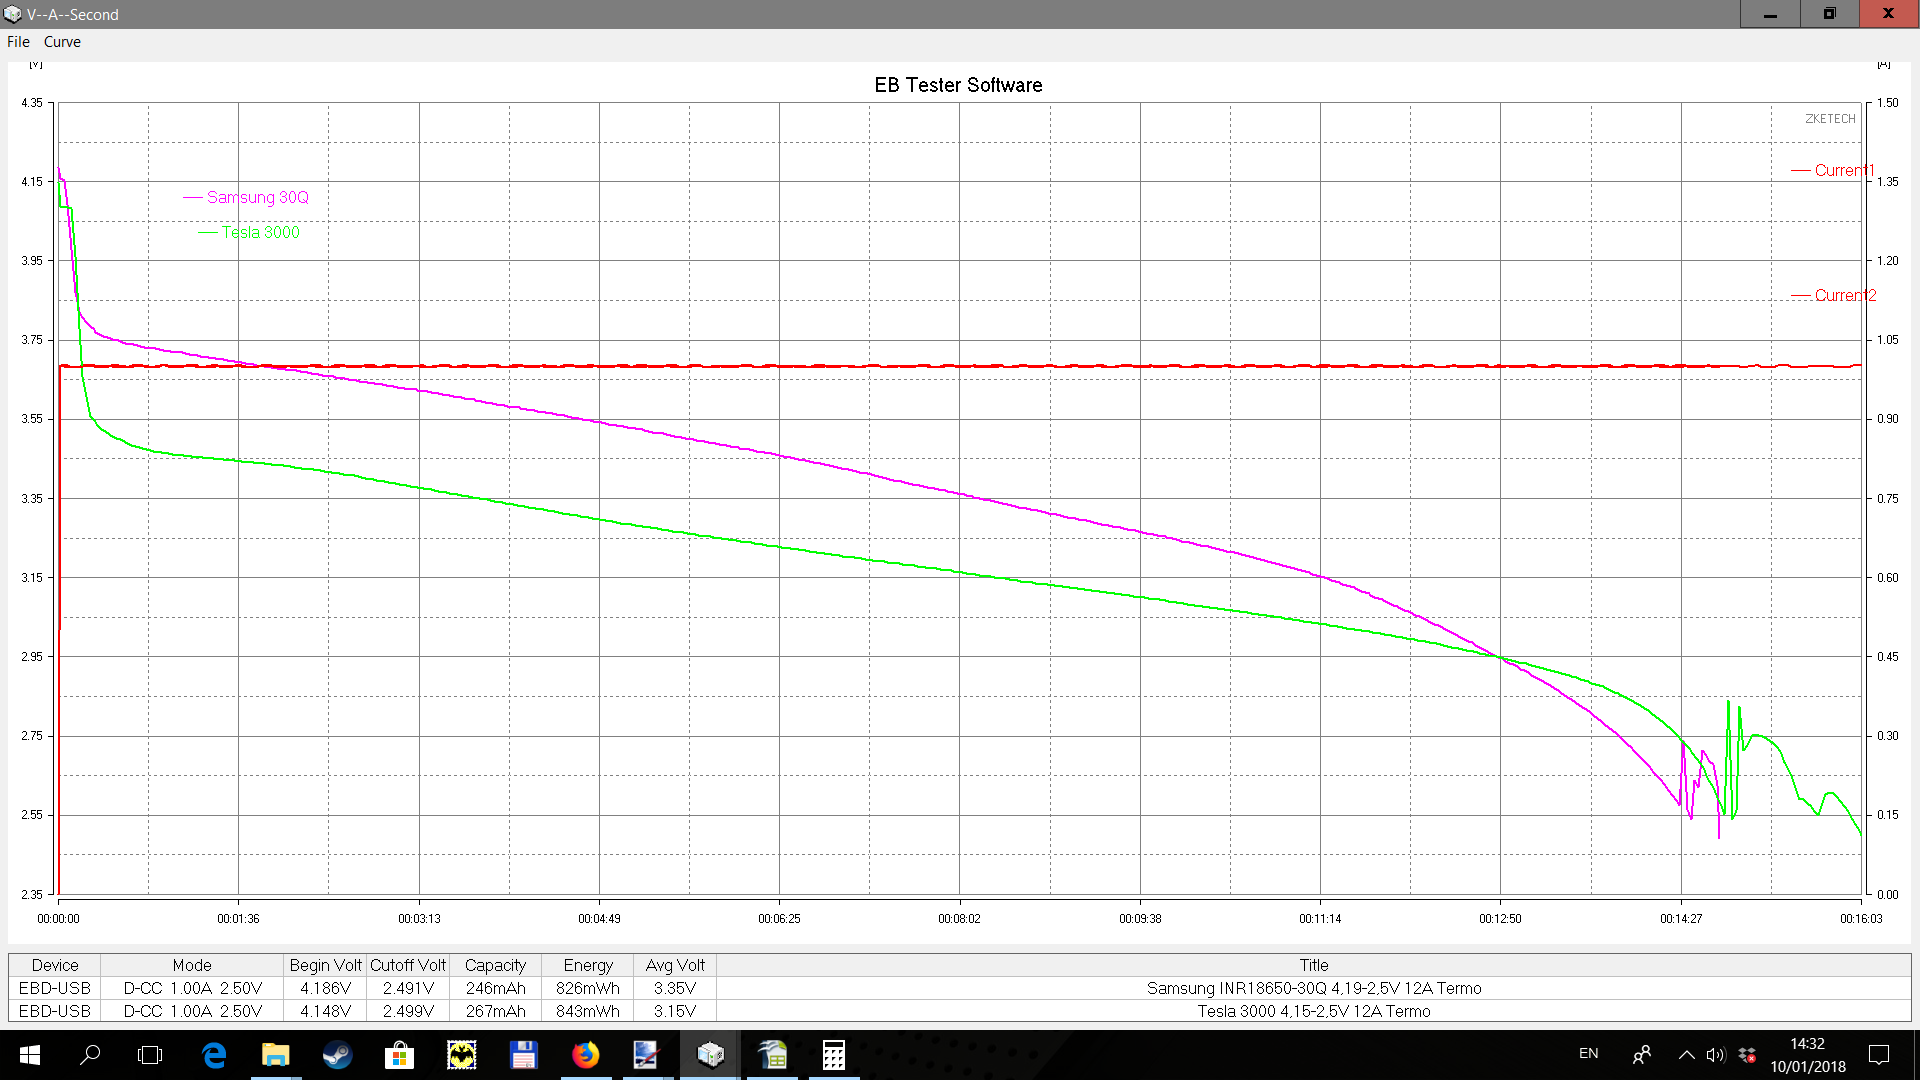This screenshot has height=1080, width=1920.
Task: Launch Microsoft Edge from taskbar
Action: click(x=214, y=1055)
